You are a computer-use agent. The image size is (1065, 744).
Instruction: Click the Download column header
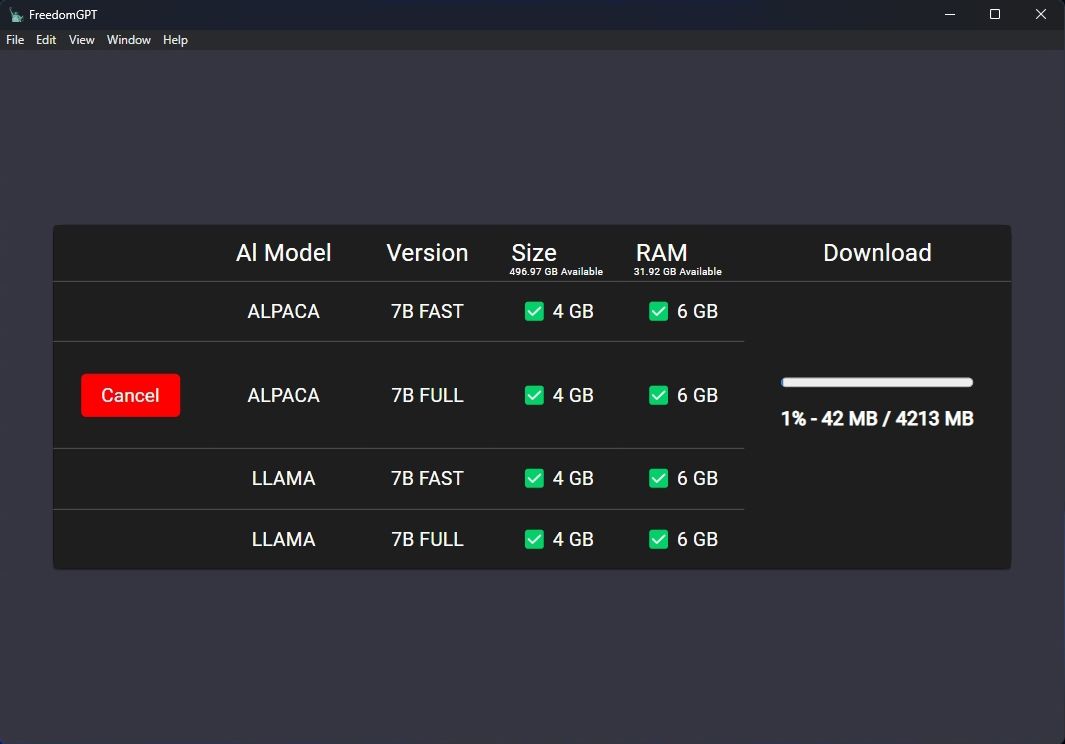click(x=877, y=253)
